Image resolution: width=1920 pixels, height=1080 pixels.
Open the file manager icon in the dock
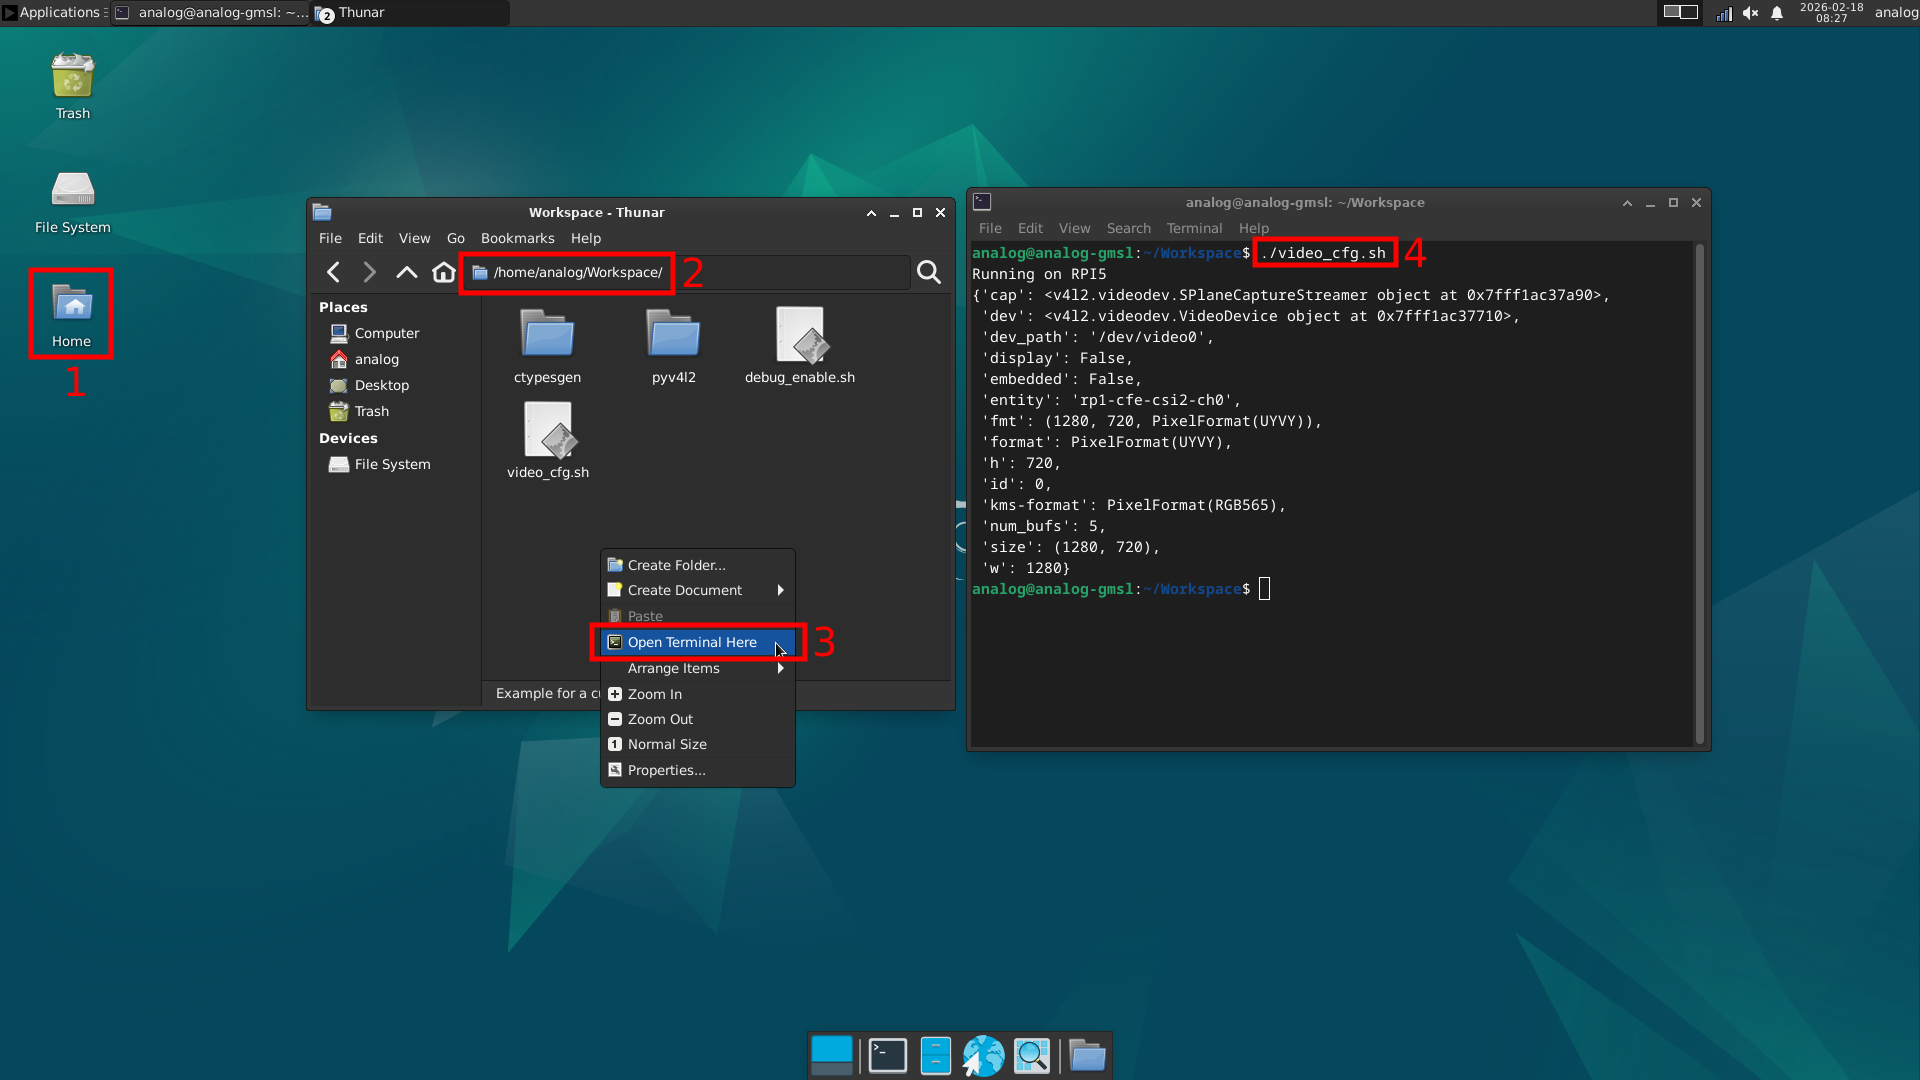[x=1088, y=1055]
